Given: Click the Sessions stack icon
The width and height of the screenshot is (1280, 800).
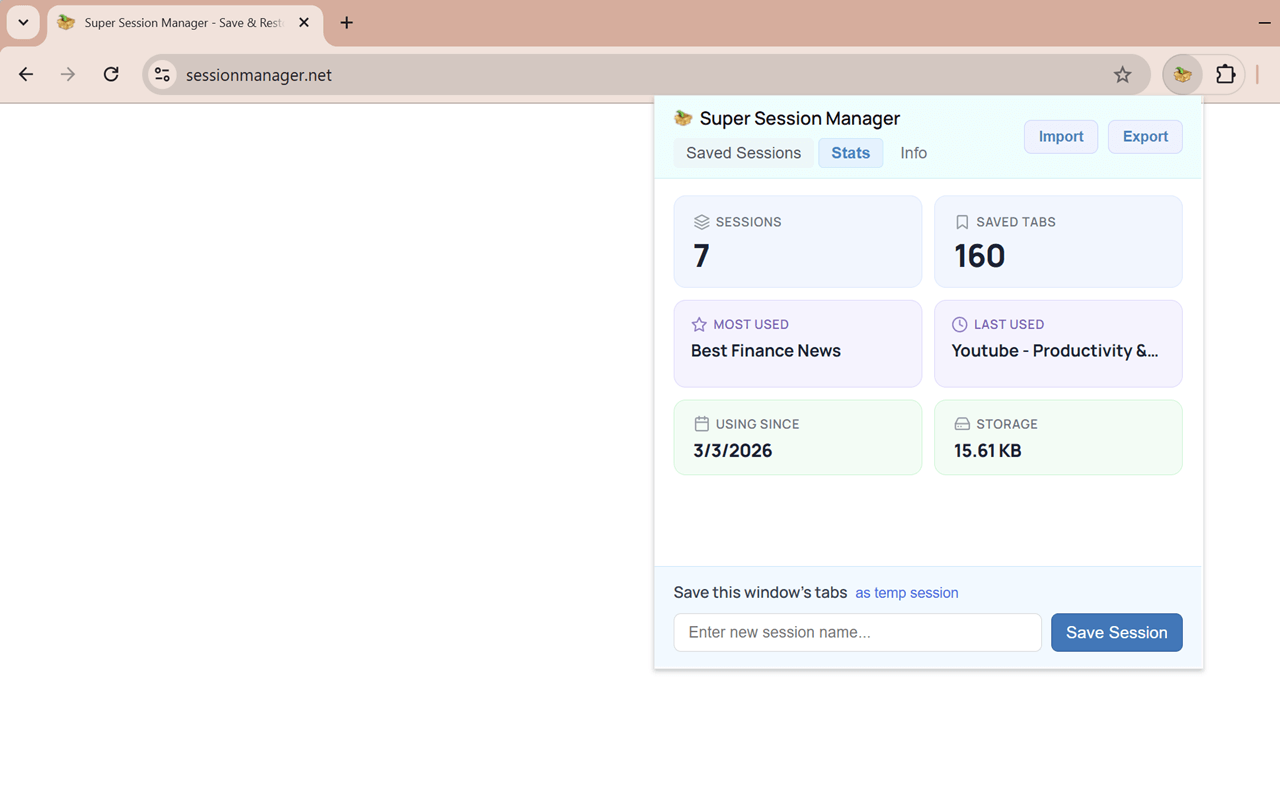Looking at the screenshot, I should pos(701,222).
